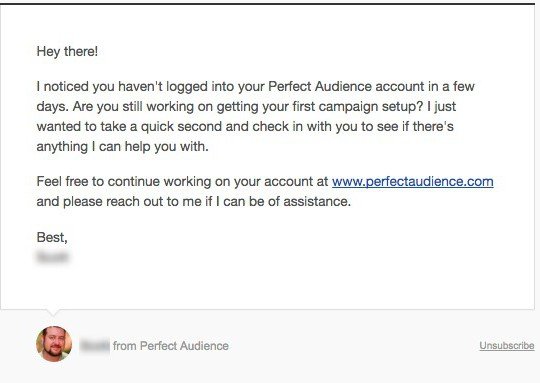Click the "Hey there!" greeting
The height and width of the screenshot is (383, 540).
click(67, 52)
